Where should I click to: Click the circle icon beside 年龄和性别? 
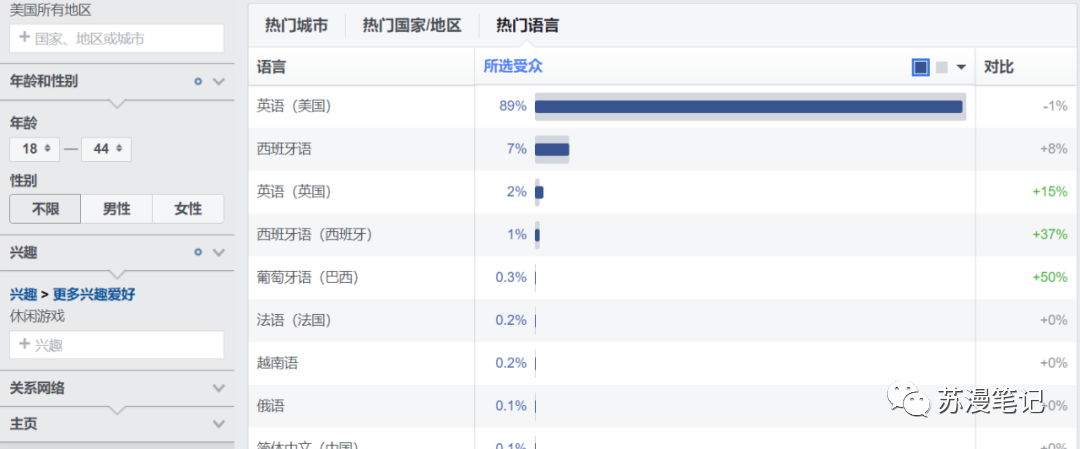point(198,81)
